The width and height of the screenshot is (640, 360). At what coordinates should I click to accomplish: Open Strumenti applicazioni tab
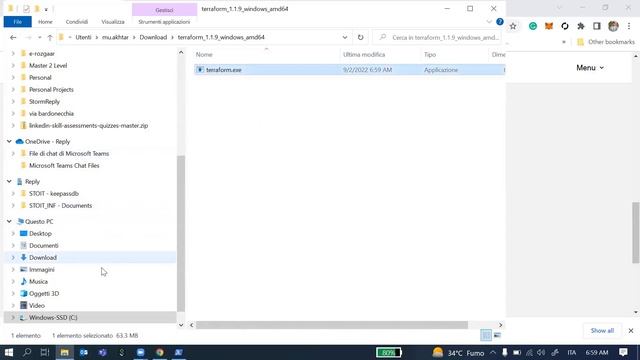coord(164,22)
